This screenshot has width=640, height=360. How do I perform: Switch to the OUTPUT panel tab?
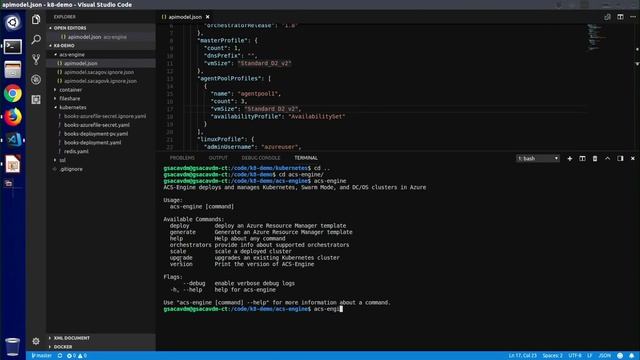218,158
